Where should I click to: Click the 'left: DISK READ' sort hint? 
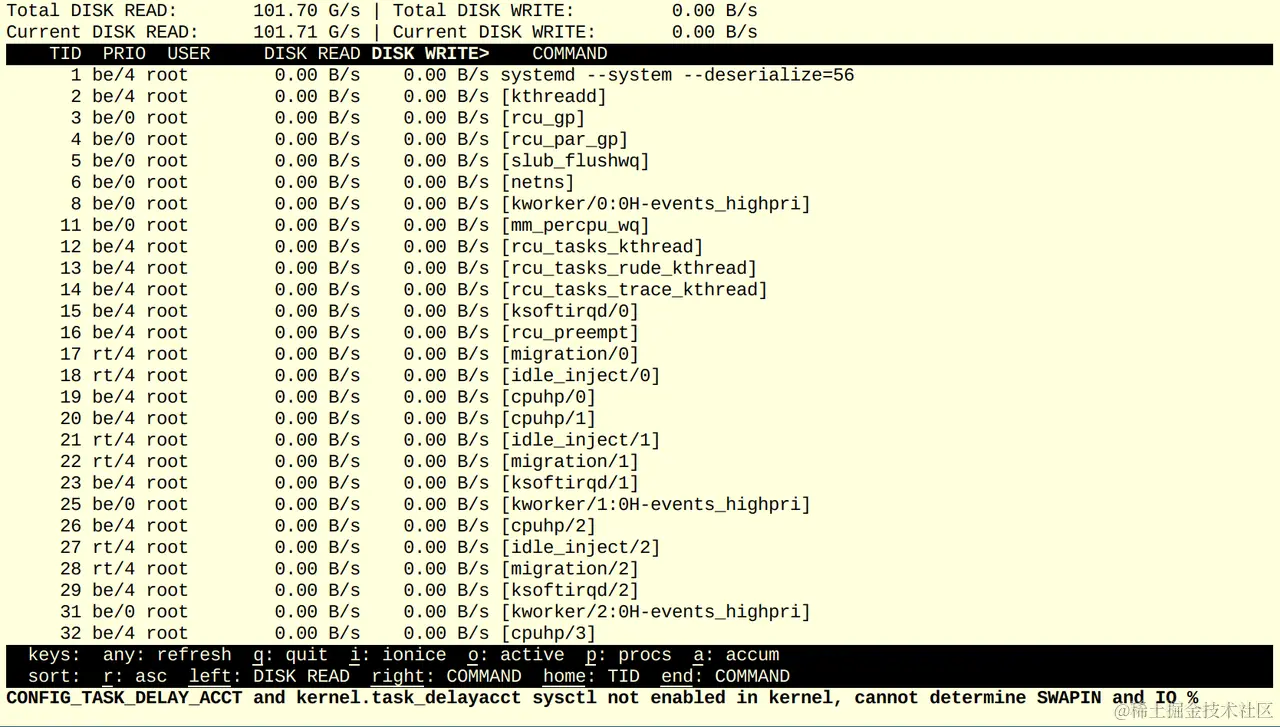269,677
